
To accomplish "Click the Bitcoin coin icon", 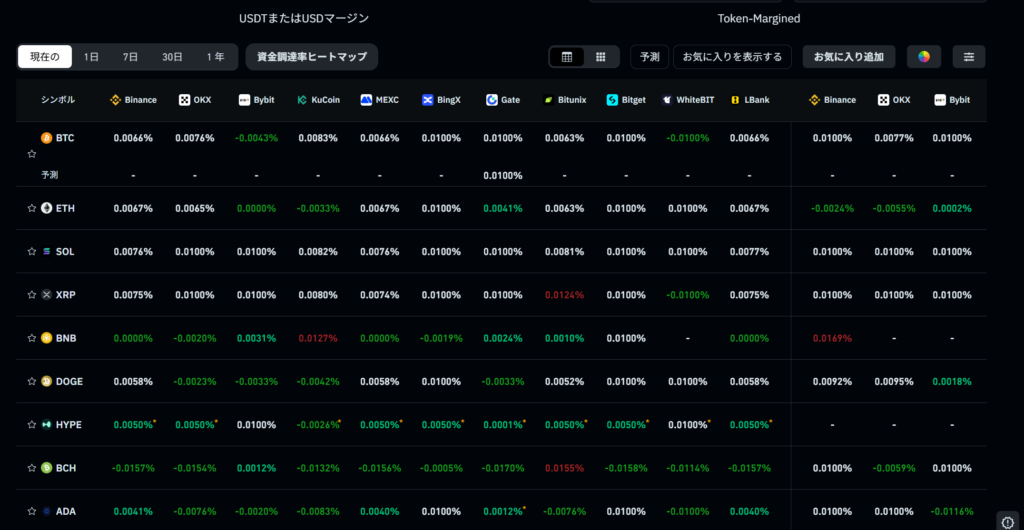I will tap(46, 138).
